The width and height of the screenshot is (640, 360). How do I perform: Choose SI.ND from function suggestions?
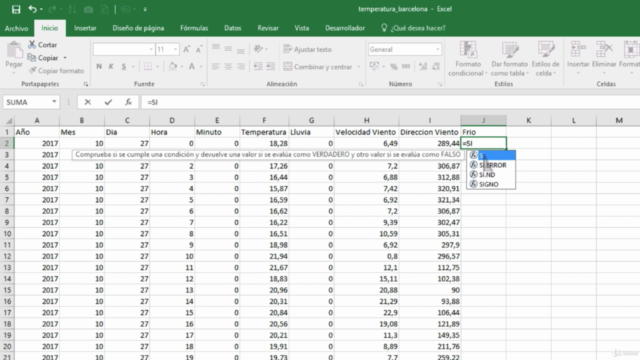[491, 174]
